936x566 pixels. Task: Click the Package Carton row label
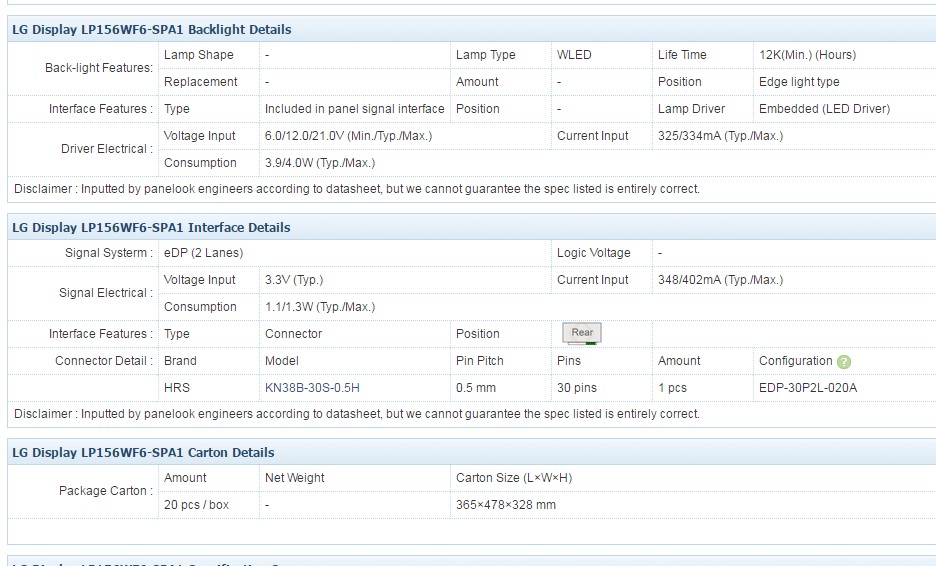106,491
